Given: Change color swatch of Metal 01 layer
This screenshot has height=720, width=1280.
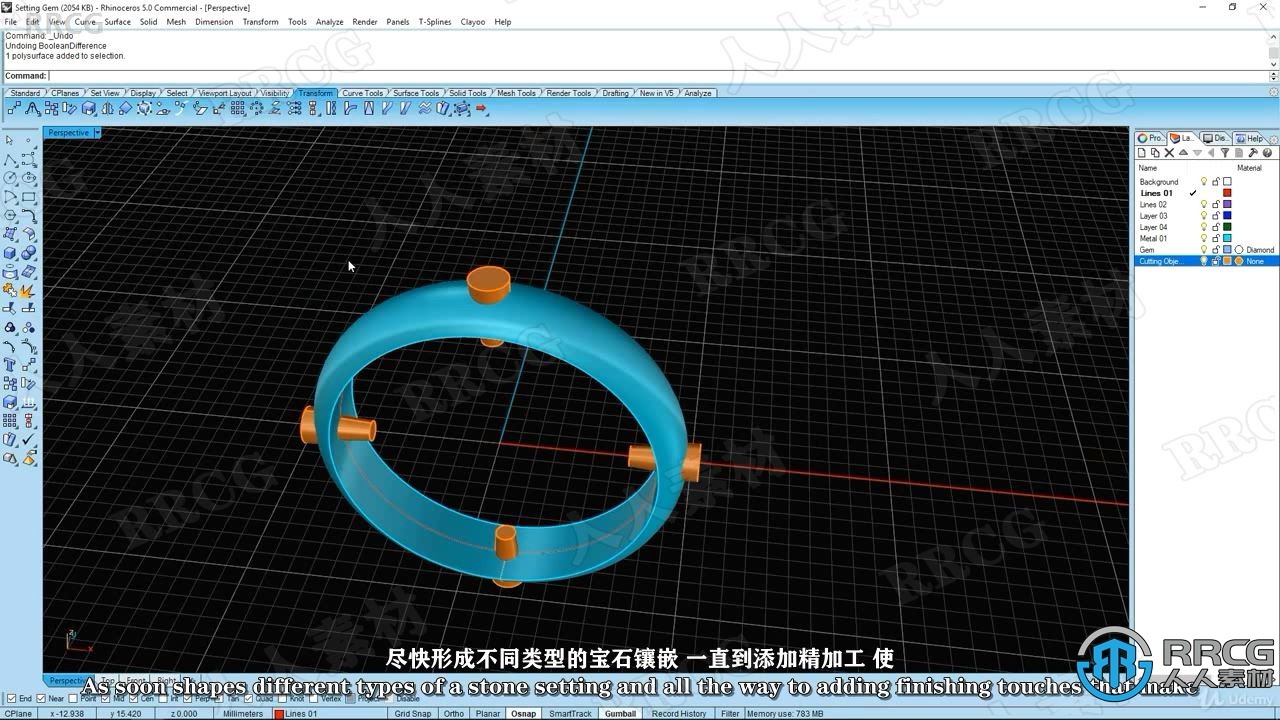Looking at the screenshot, I should point(1227,238).
